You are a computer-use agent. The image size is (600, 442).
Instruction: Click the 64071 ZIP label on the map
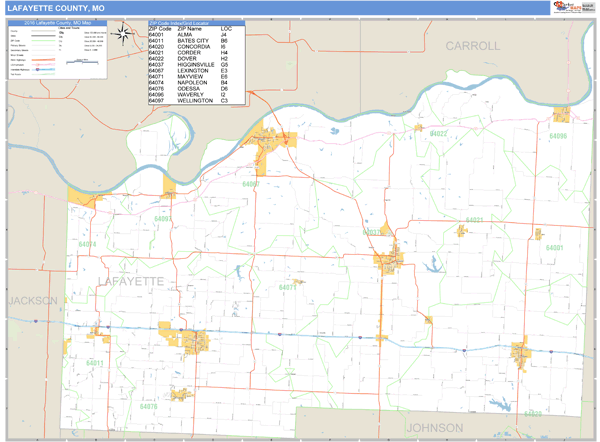289,287
